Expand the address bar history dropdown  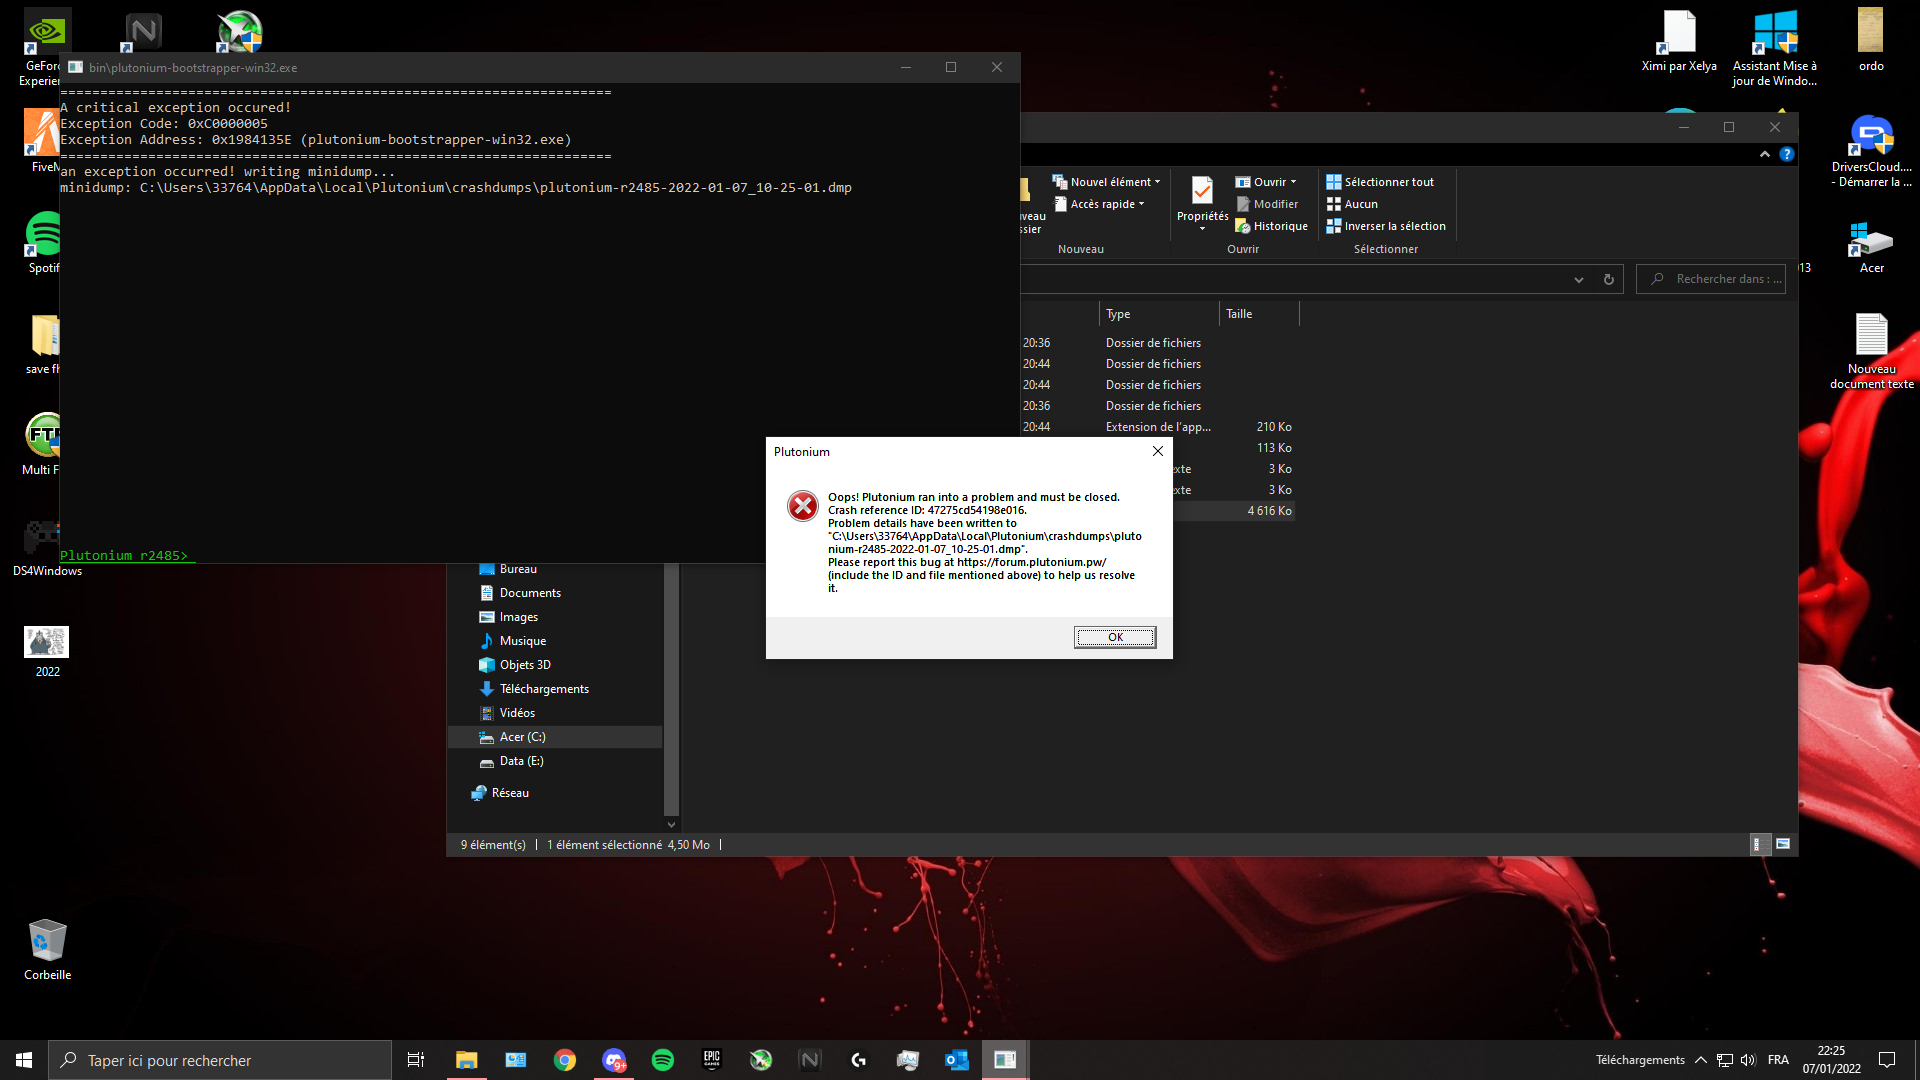click(1579, 280)
